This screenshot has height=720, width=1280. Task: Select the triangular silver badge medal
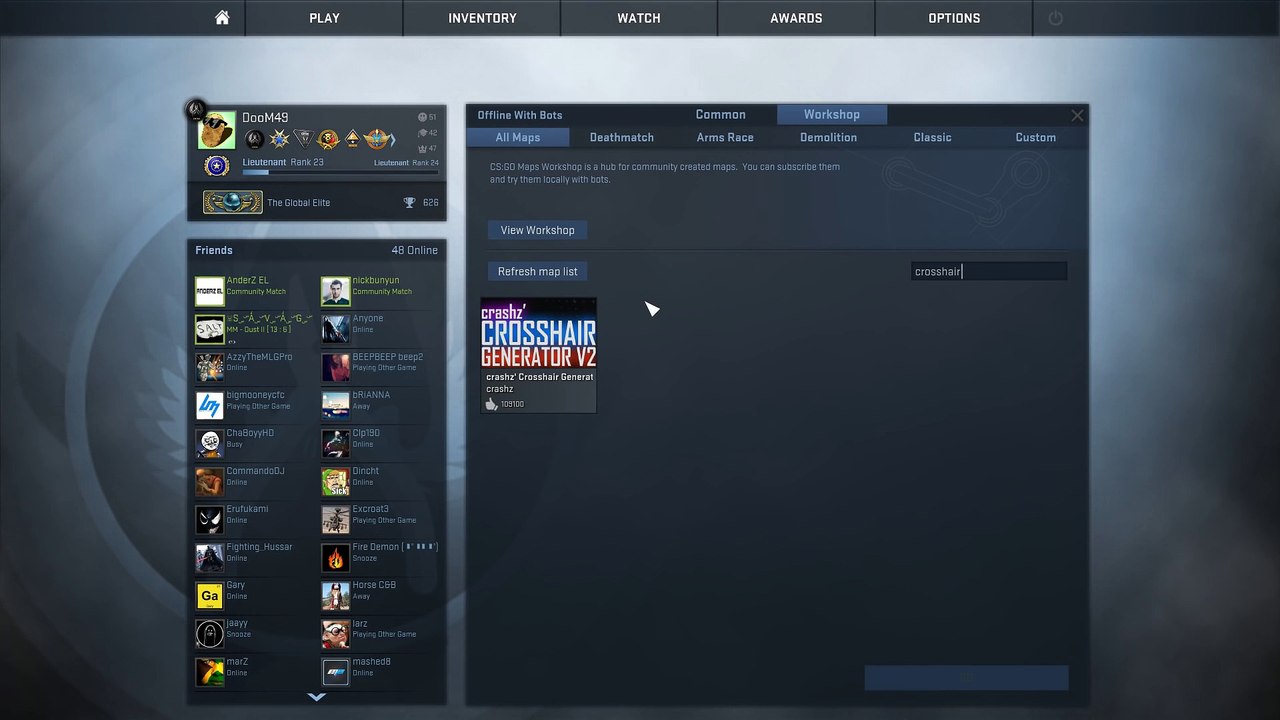(x=304, y=139)
